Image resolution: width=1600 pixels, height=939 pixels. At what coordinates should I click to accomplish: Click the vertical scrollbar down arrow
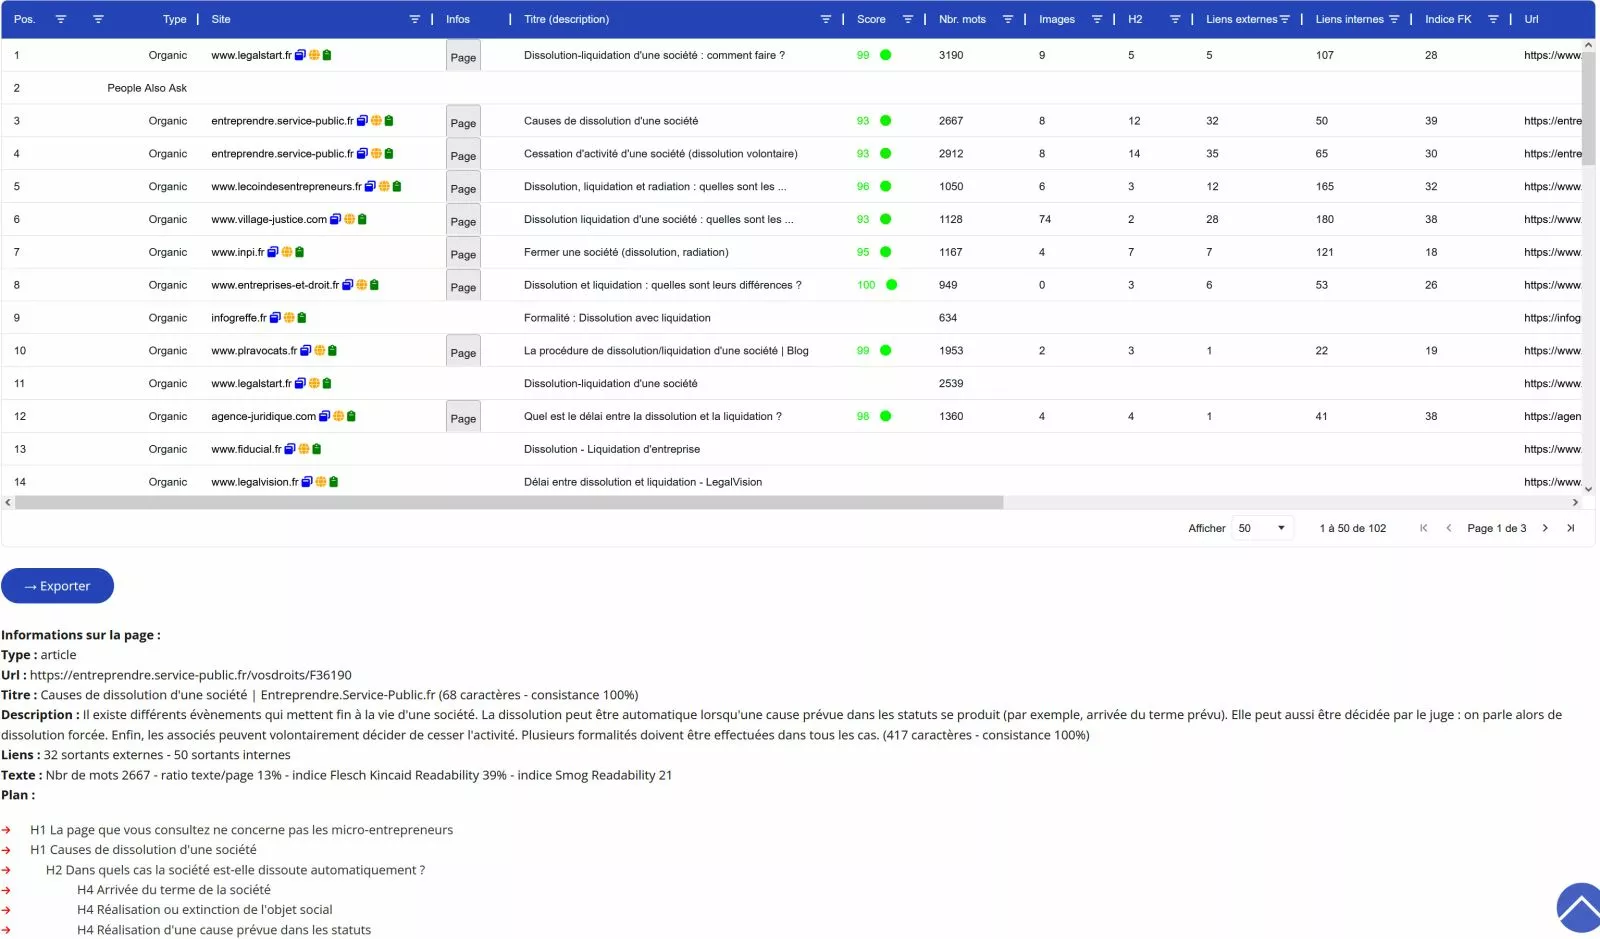coord(1588,489)
